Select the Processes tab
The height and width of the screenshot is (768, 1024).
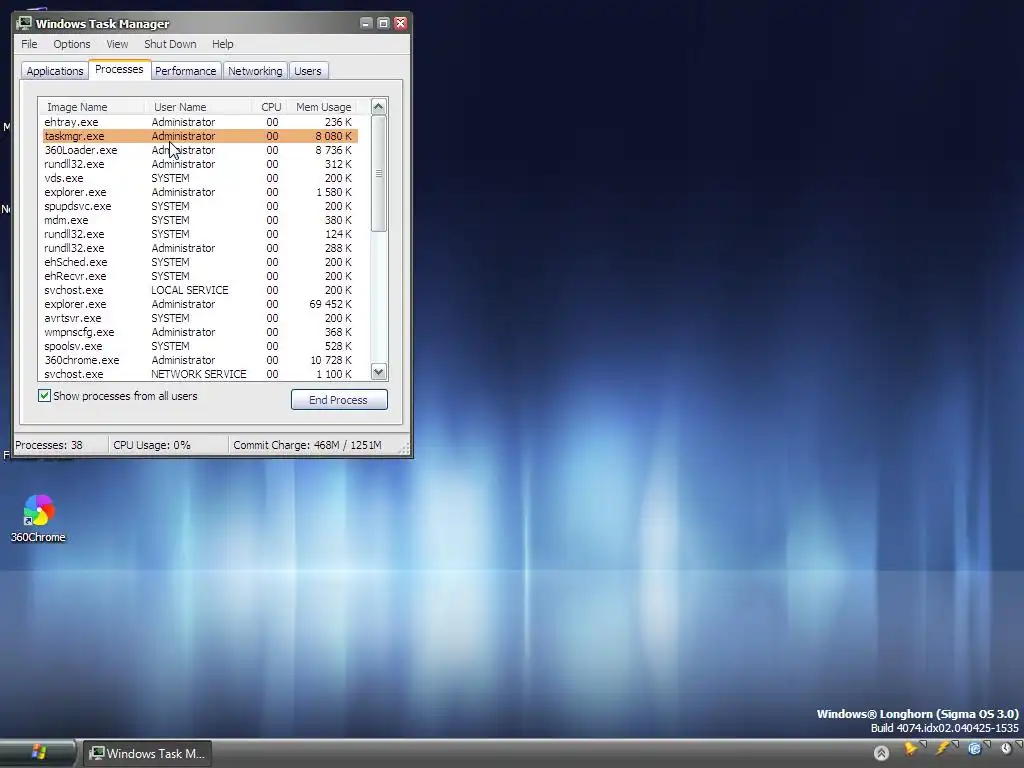coord(119,69)
